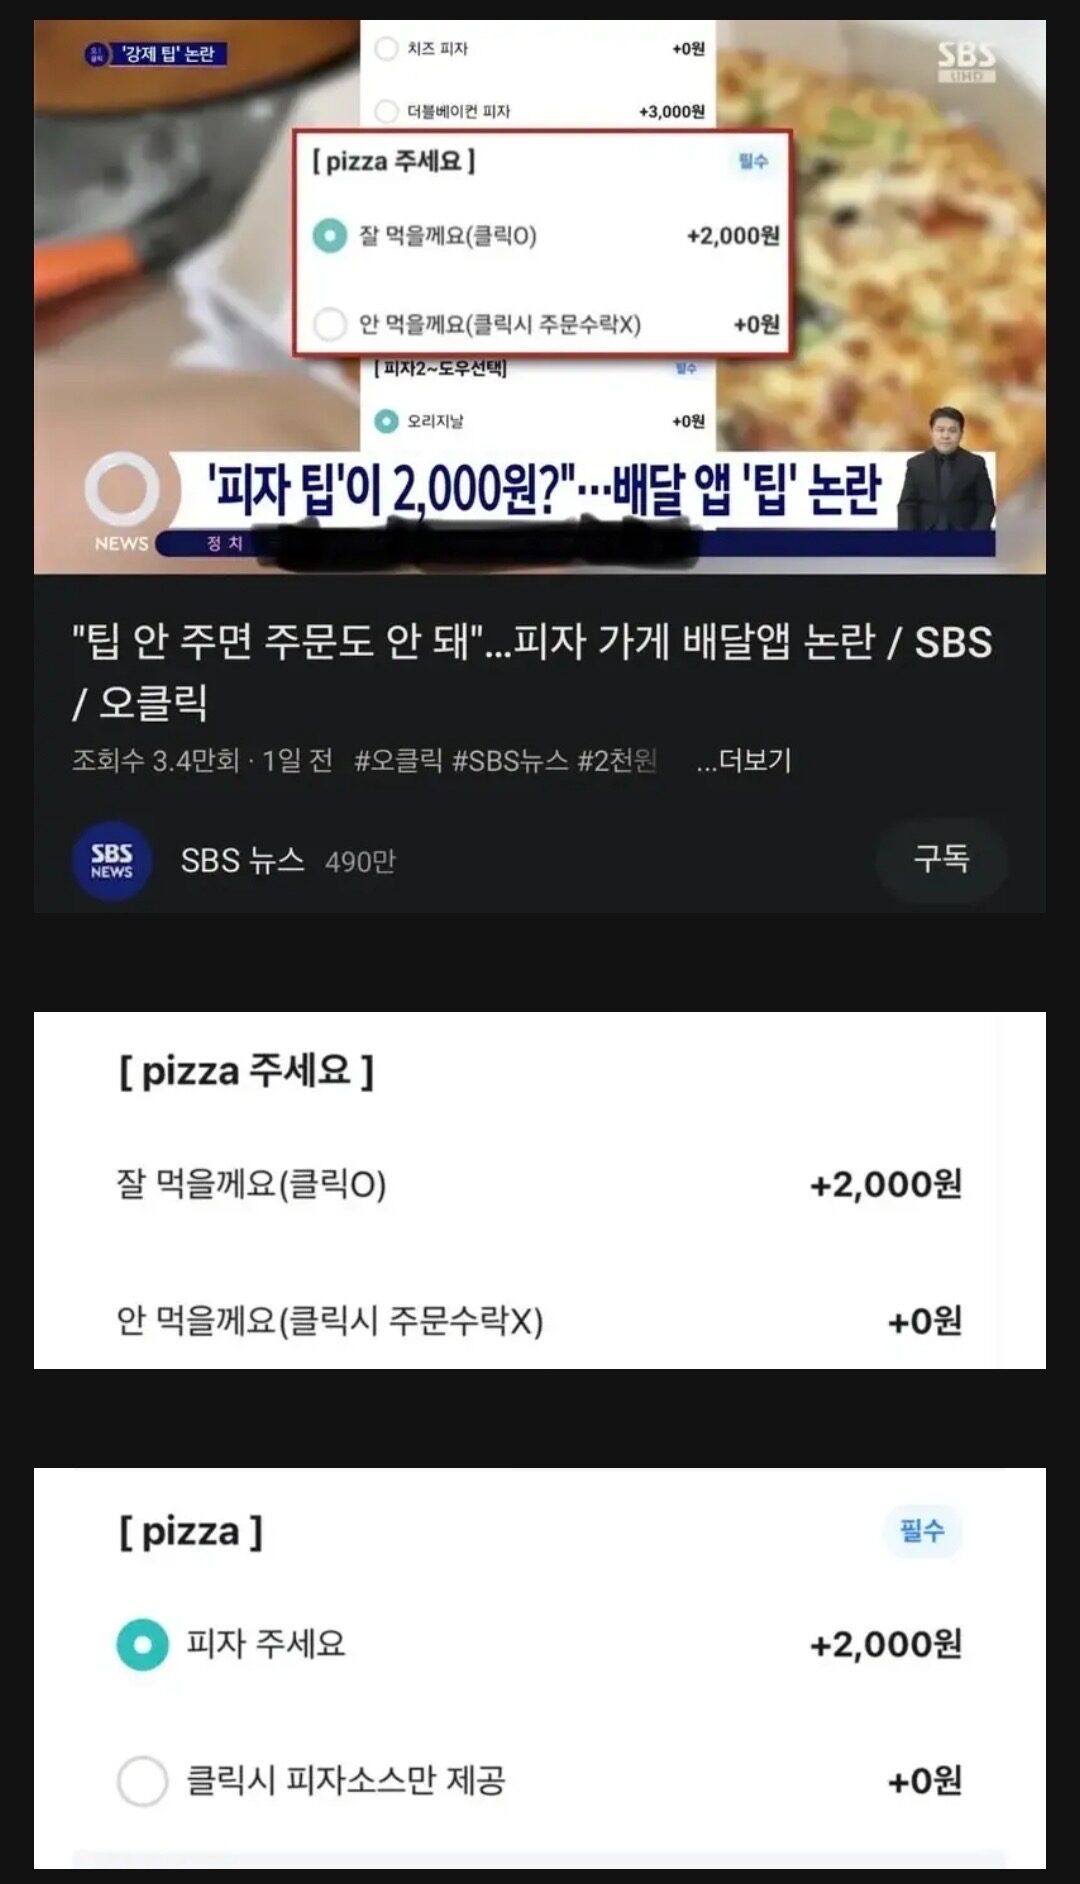The image size is (1080, 1884).
Task: Click the SBS UHD logo on video
Action: (966, 62)
